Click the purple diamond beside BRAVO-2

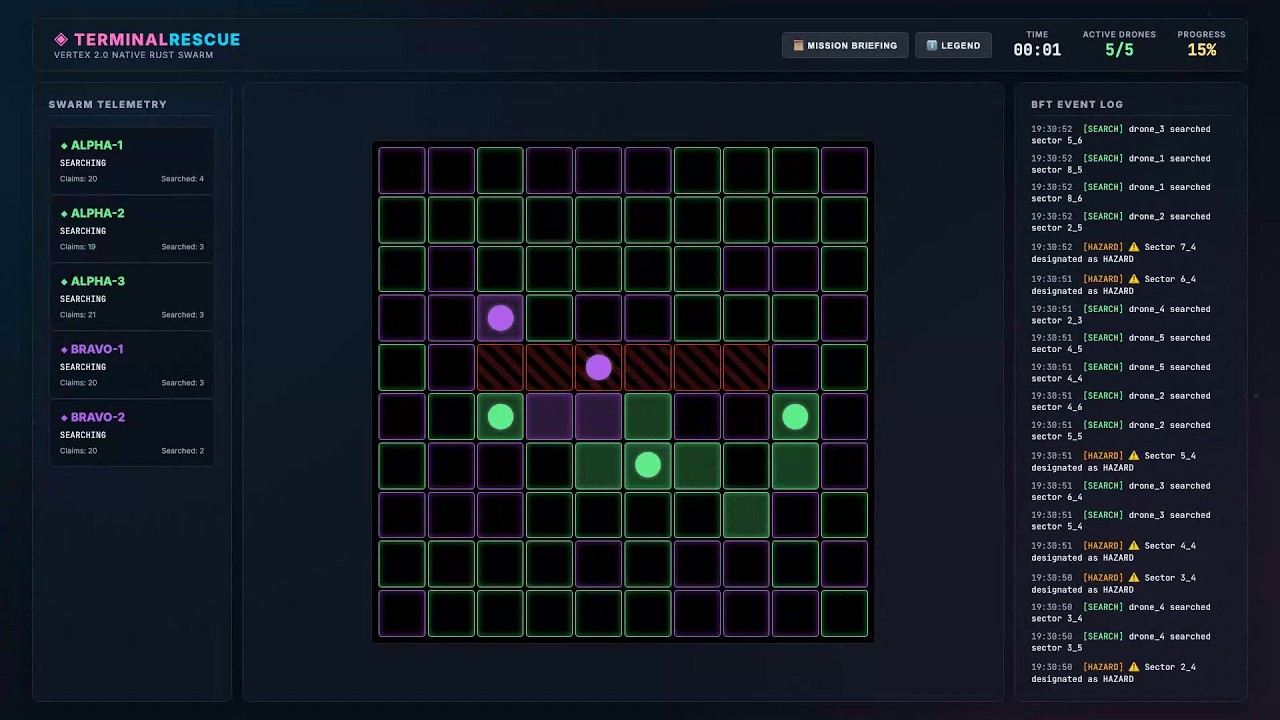click(x=64, y=418)
